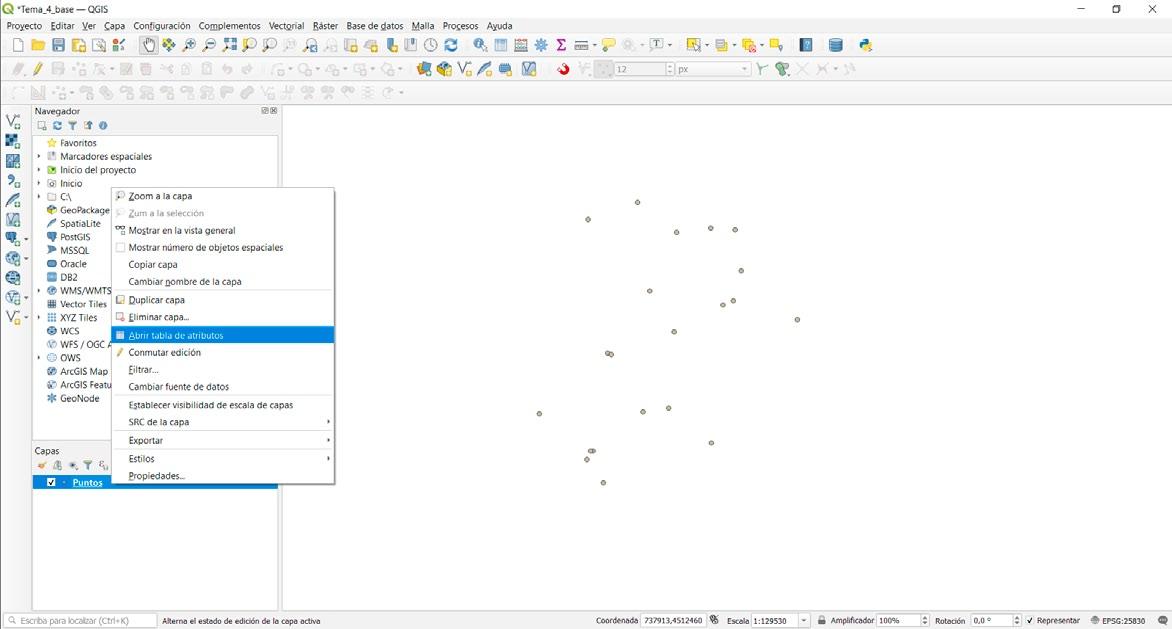1172x629 pixels.
Task: Show Navegador panel information icon
Action: [103, 126]
